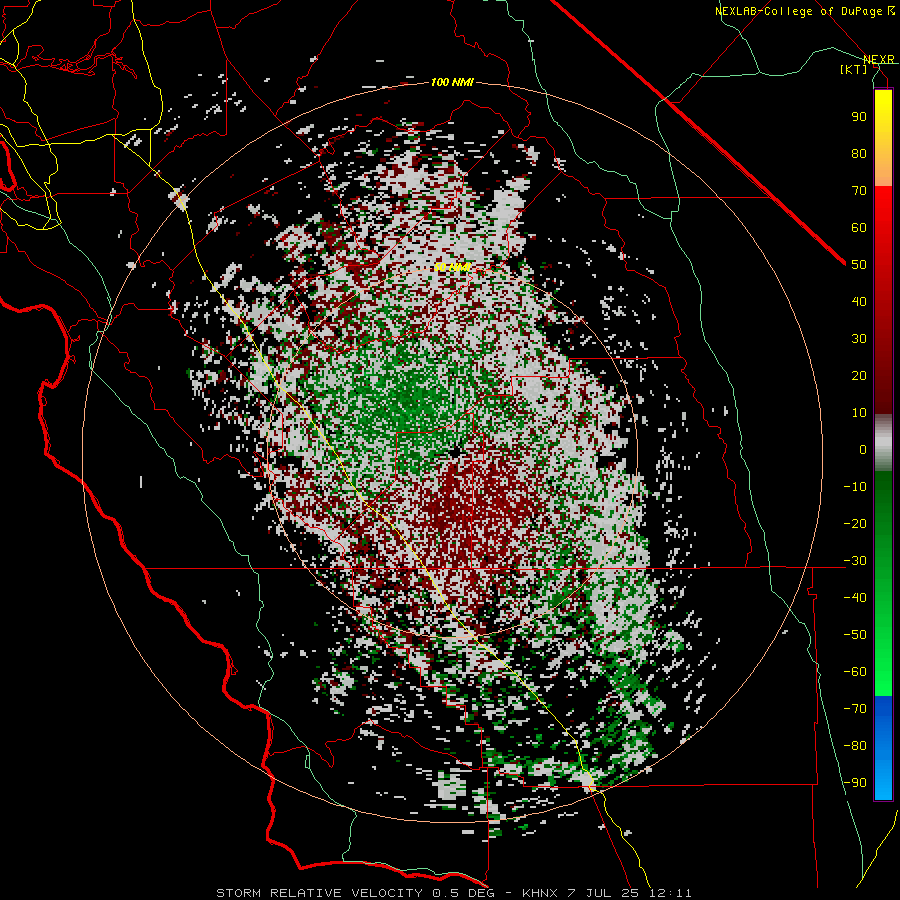Click the NEXR label above color scale

point(879,59)
